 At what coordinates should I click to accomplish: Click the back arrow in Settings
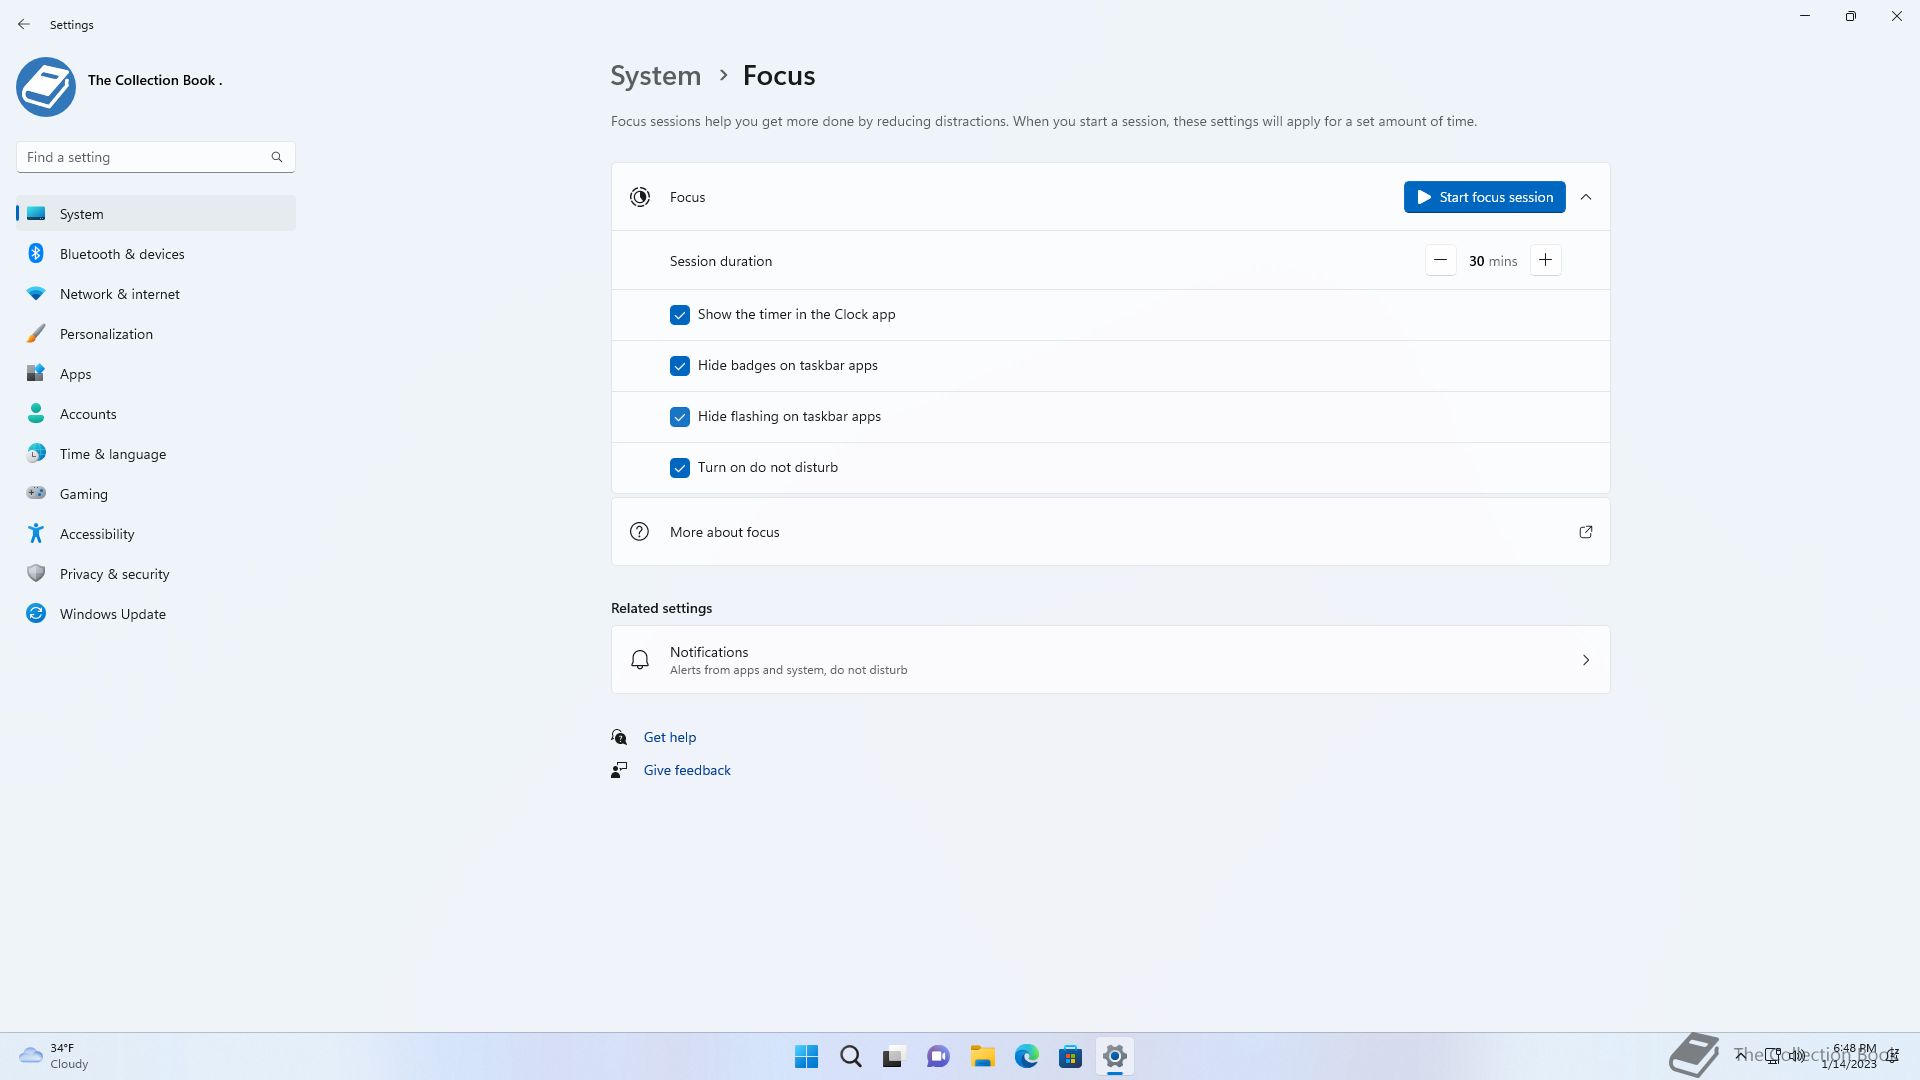point(24,24)
